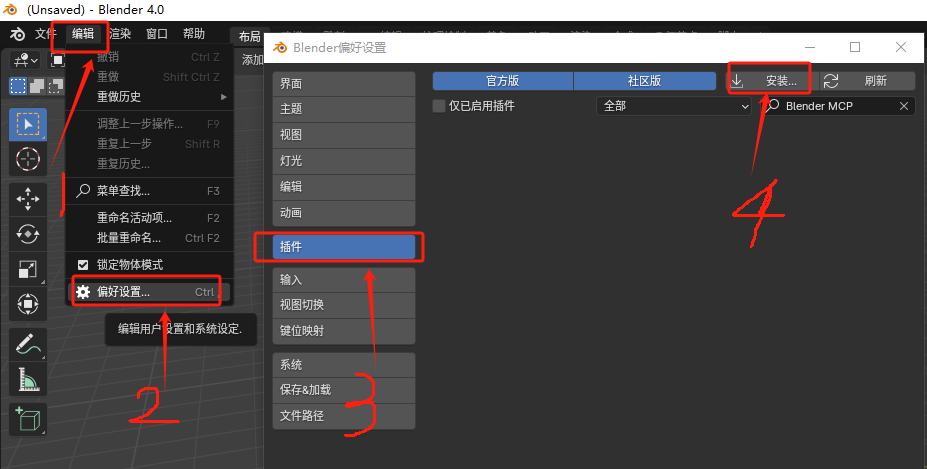927x469 pixels.
Task: Clear the Blender MCP search text
Action: pos(903,106)
